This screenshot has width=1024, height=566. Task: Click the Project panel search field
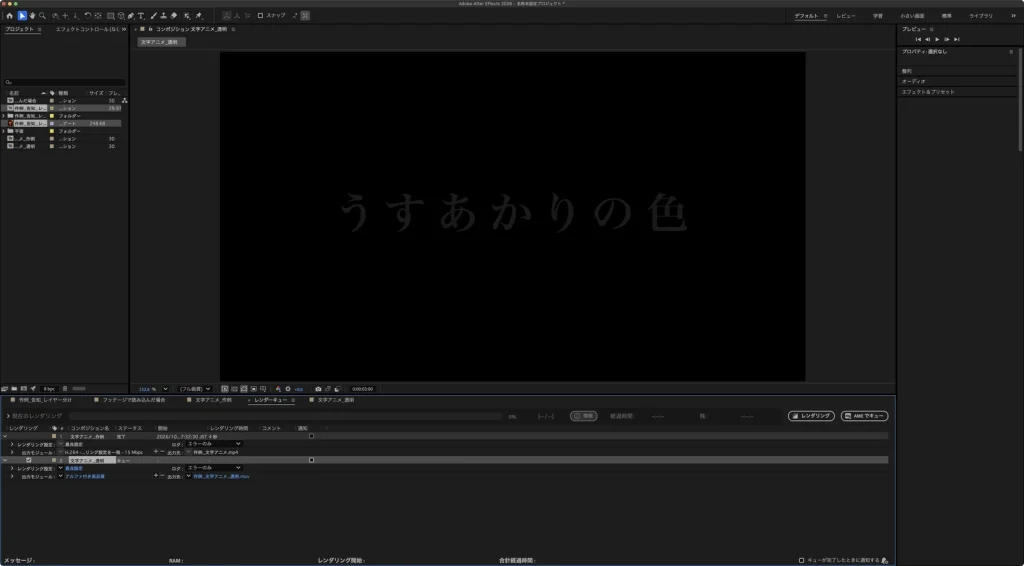point(64,82)
